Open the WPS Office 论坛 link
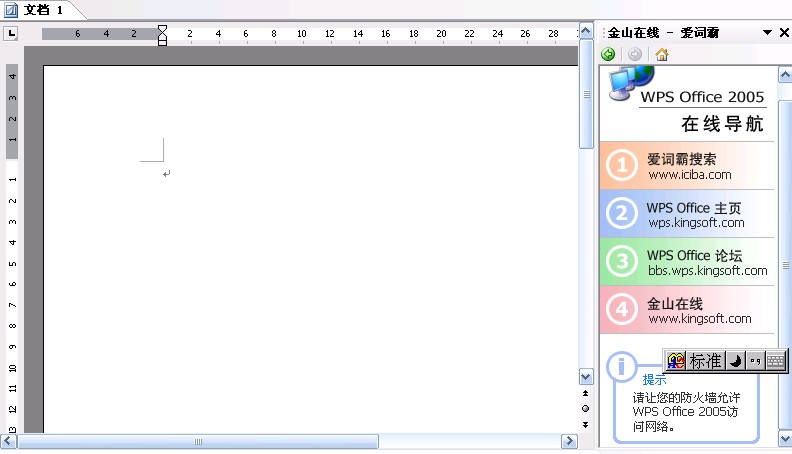 687,262
